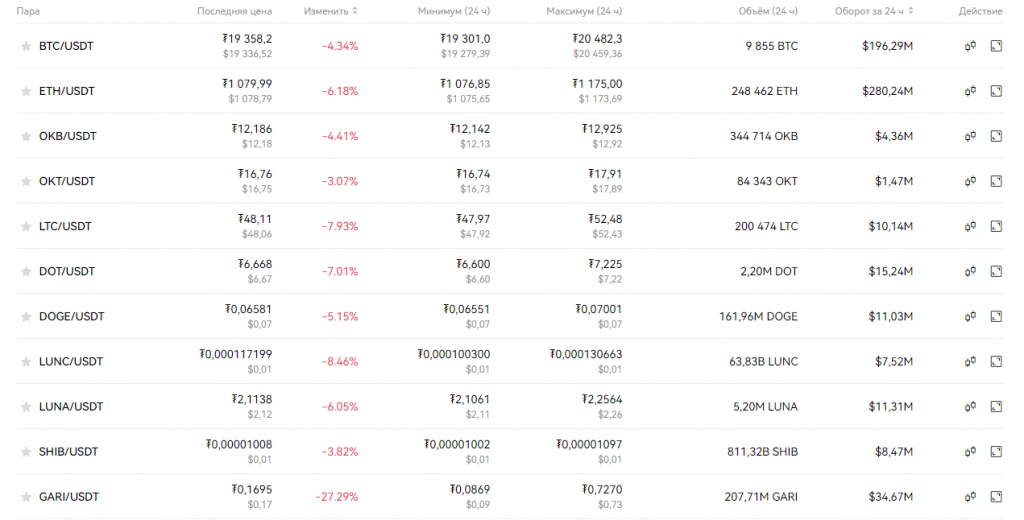This screenshot has width=1024, height=520.
Task: Open the GARI/USDT pair link
Action: (x=68, y=496)
